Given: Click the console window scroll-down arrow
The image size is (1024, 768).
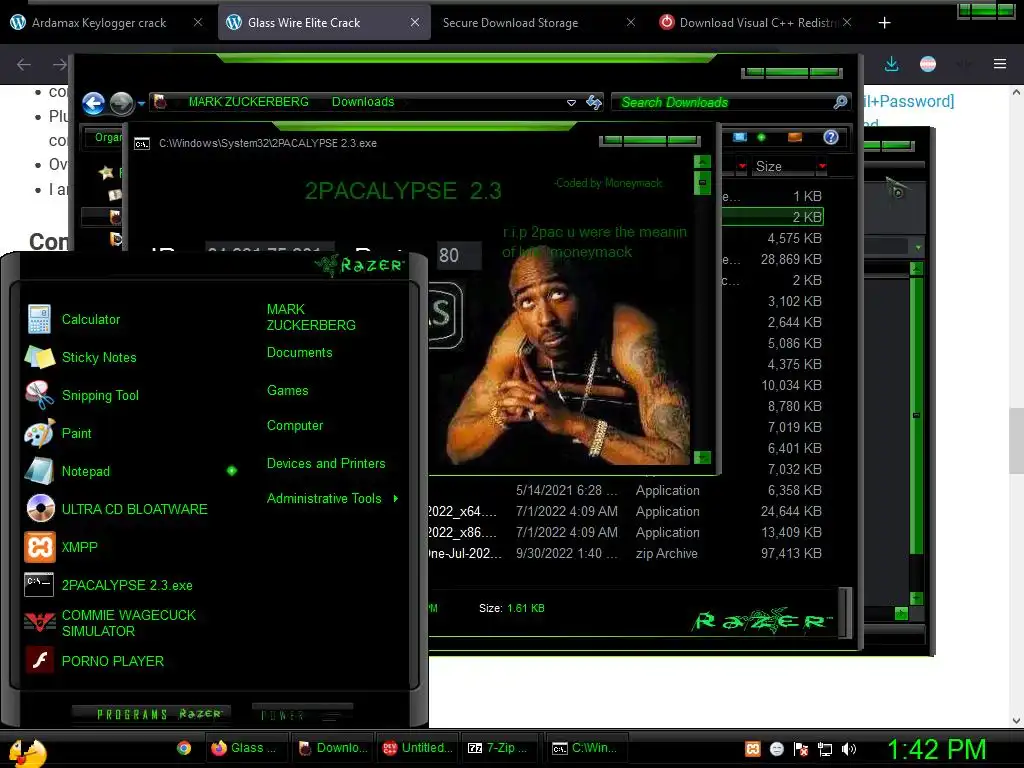Looking at the screenshot, I should (x=702, y=457).
